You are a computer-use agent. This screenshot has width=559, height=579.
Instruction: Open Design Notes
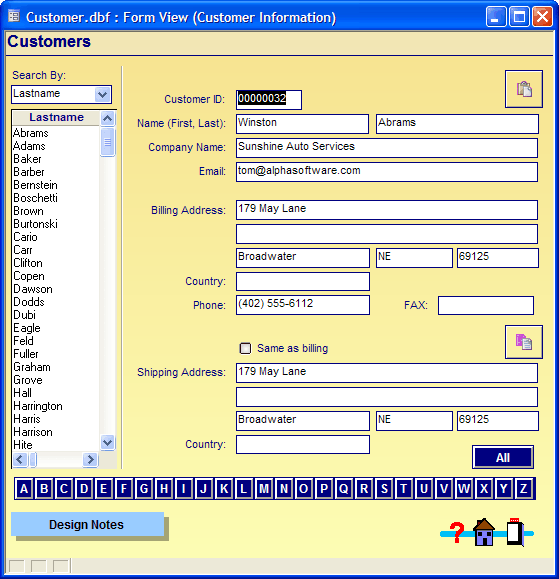click(87, 524)
